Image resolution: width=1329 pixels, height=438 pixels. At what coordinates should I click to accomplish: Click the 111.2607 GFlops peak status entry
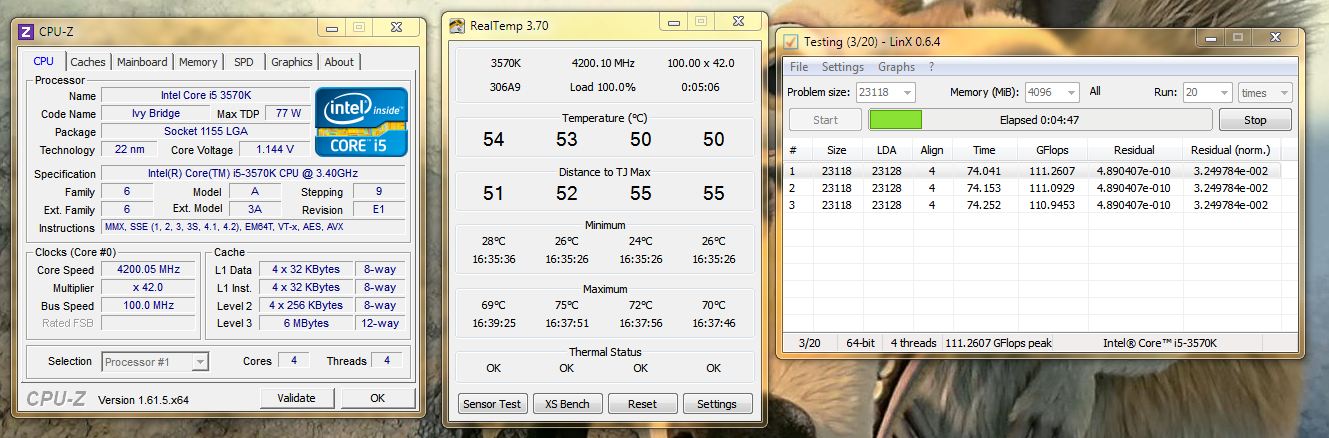[x=1000, y=343]
